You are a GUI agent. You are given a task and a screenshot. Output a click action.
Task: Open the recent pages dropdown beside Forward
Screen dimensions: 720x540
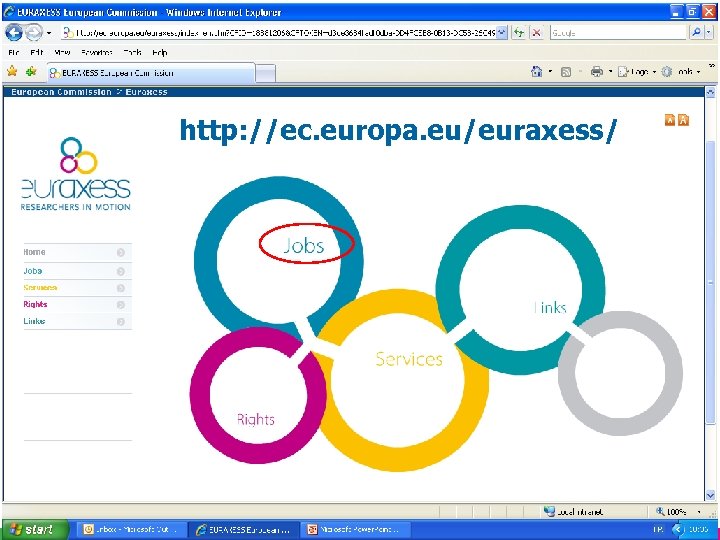[x=49, y=33]
